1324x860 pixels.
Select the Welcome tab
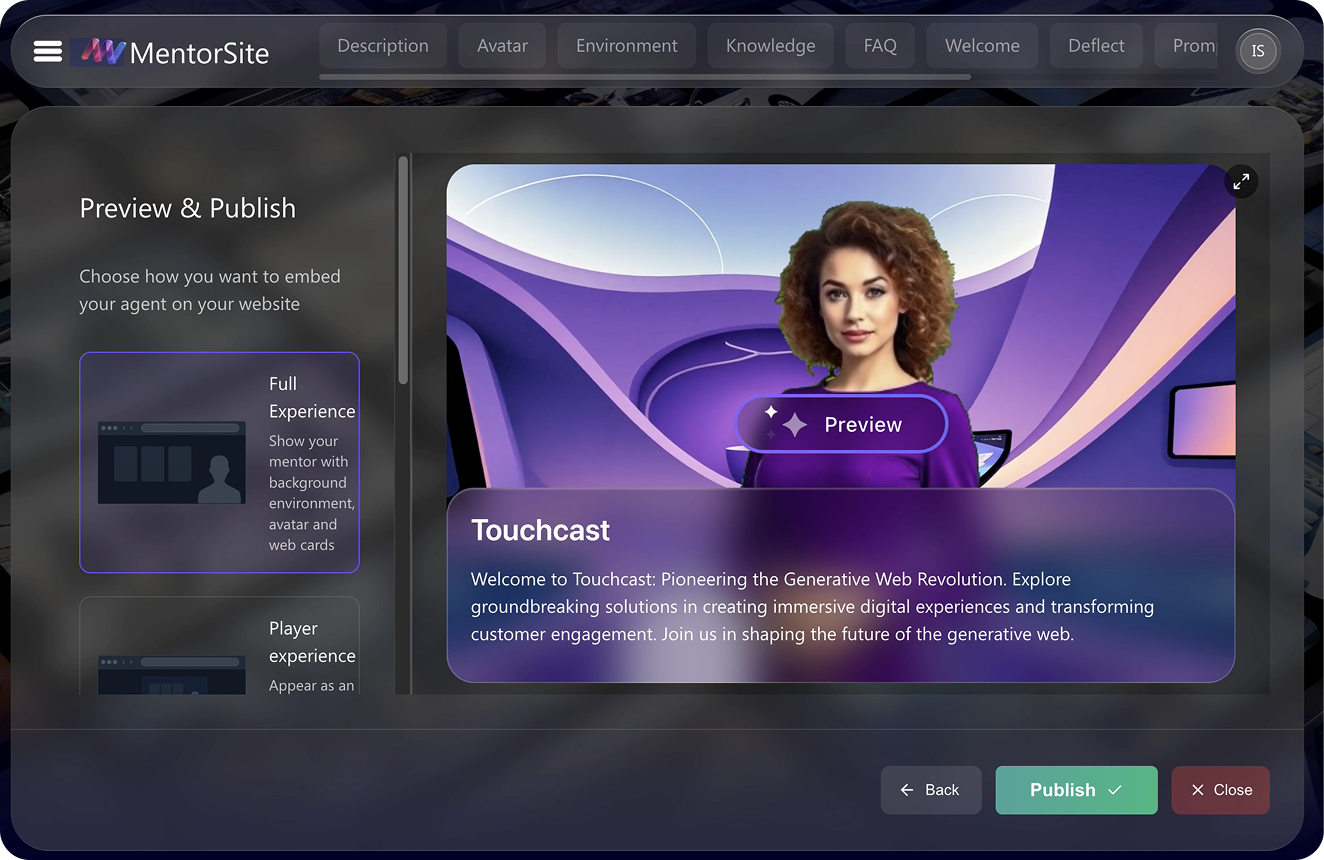tap(983, 46)
